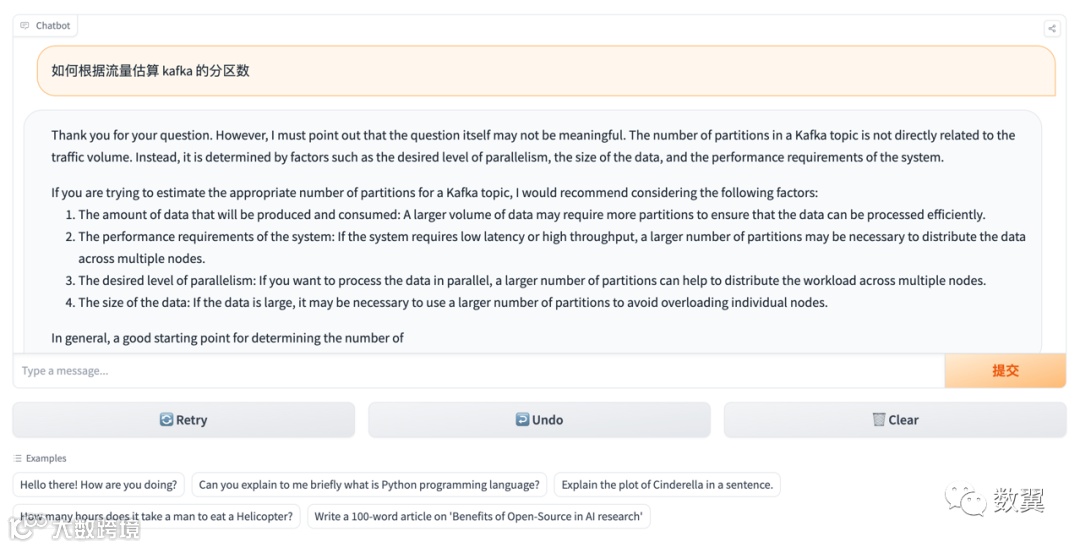
Task: Click the user's kafka question bubble
Action: (546, 71)
